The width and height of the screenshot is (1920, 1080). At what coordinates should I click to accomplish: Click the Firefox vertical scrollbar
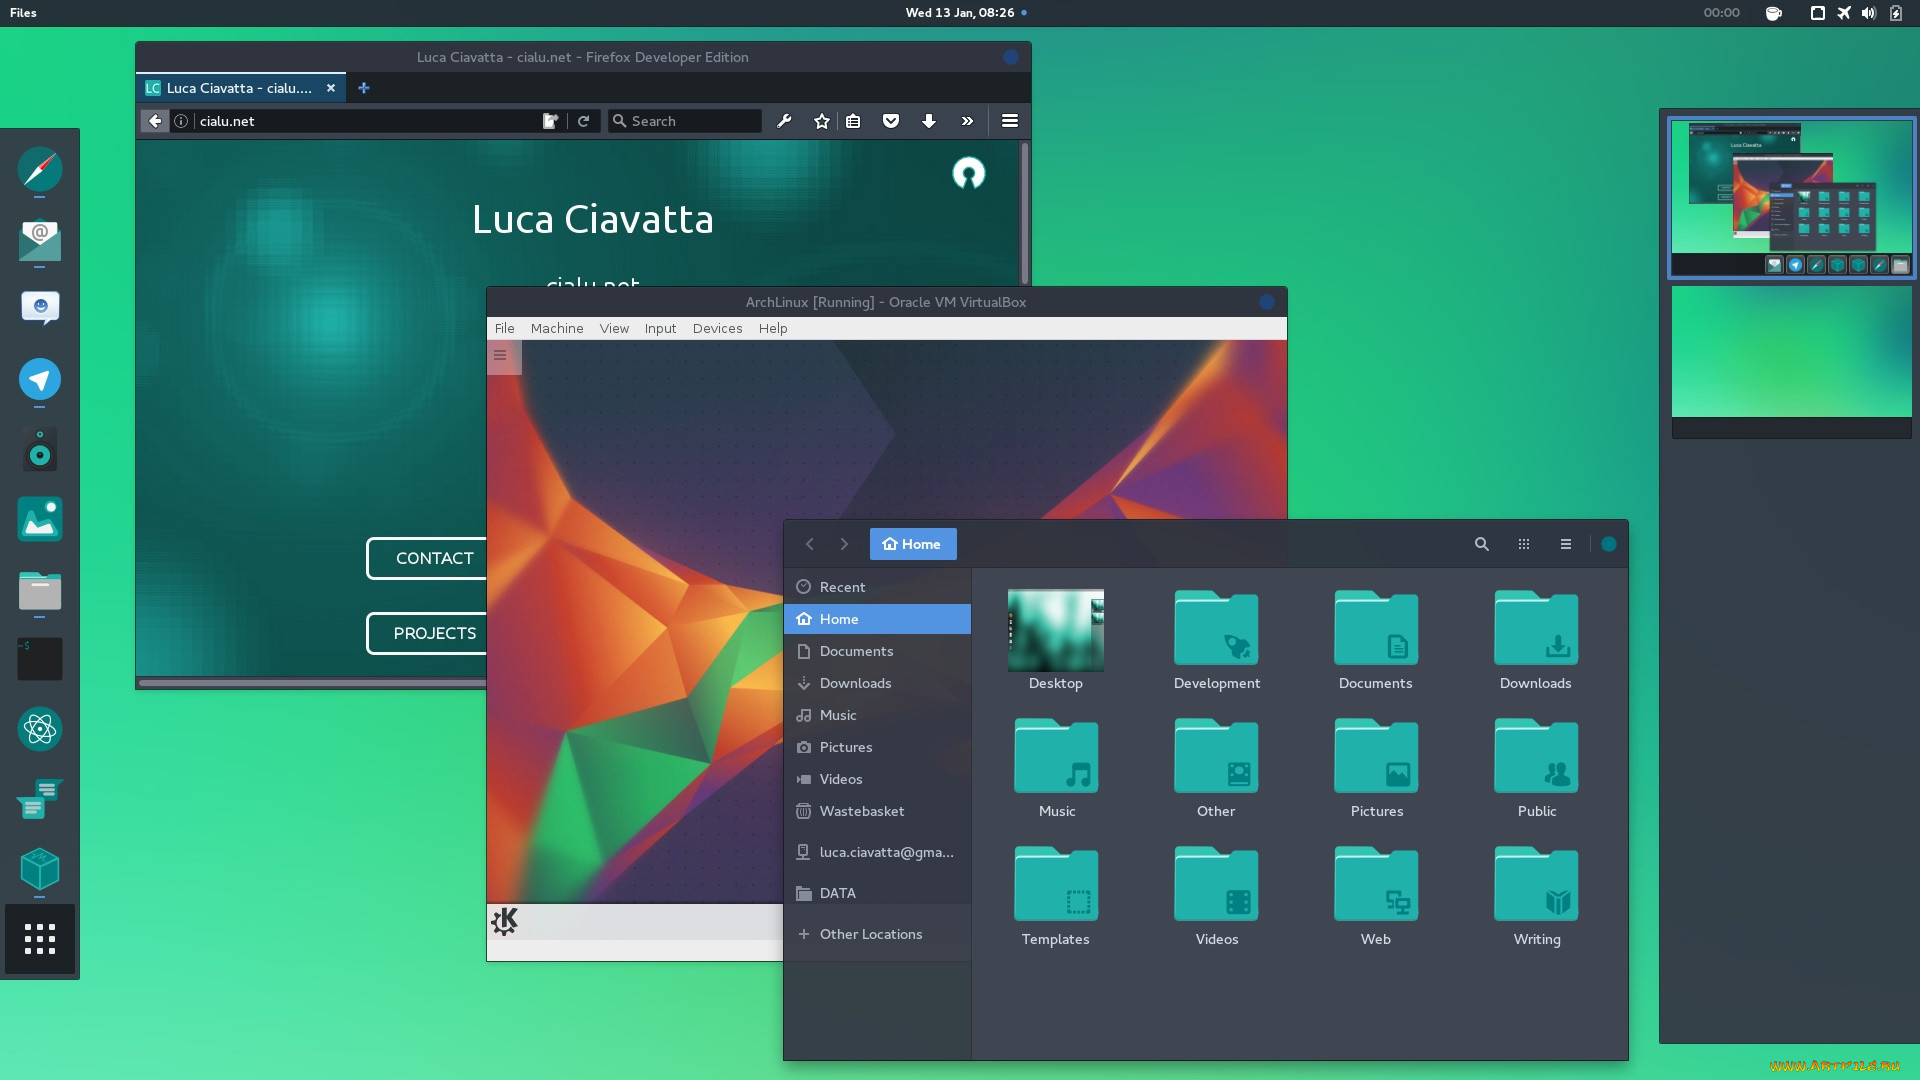click(1024, 212)
